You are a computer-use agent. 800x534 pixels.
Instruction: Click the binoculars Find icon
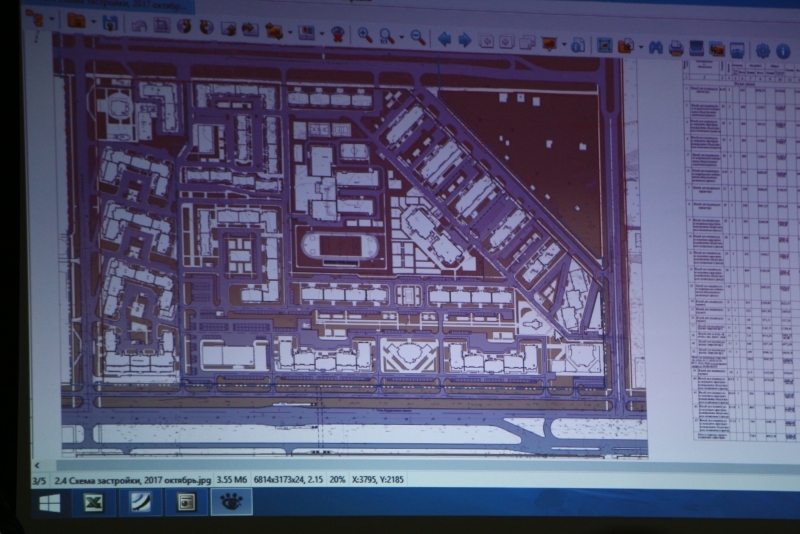pyautogui.click(x=655, y=47)
